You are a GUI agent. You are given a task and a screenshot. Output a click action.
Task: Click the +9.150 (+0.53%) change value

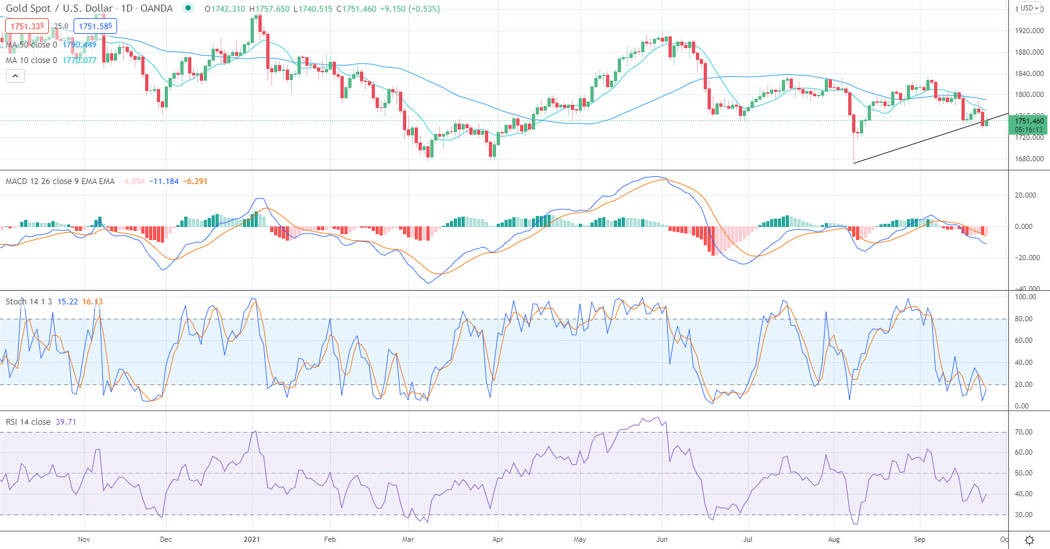coord(410,9)
